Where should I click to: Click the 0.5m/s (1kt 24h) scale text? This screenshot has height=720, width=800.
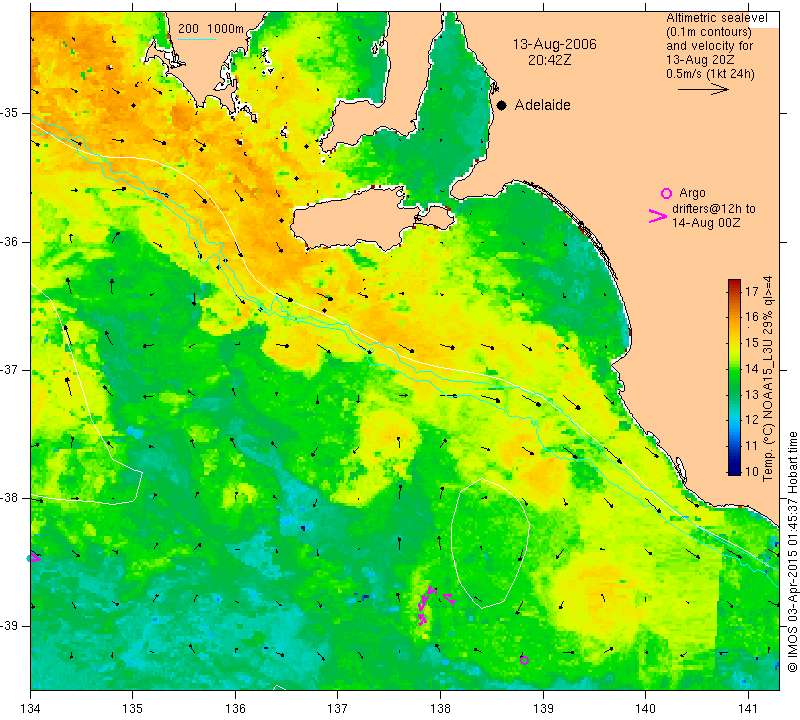[x=710, y=74]
